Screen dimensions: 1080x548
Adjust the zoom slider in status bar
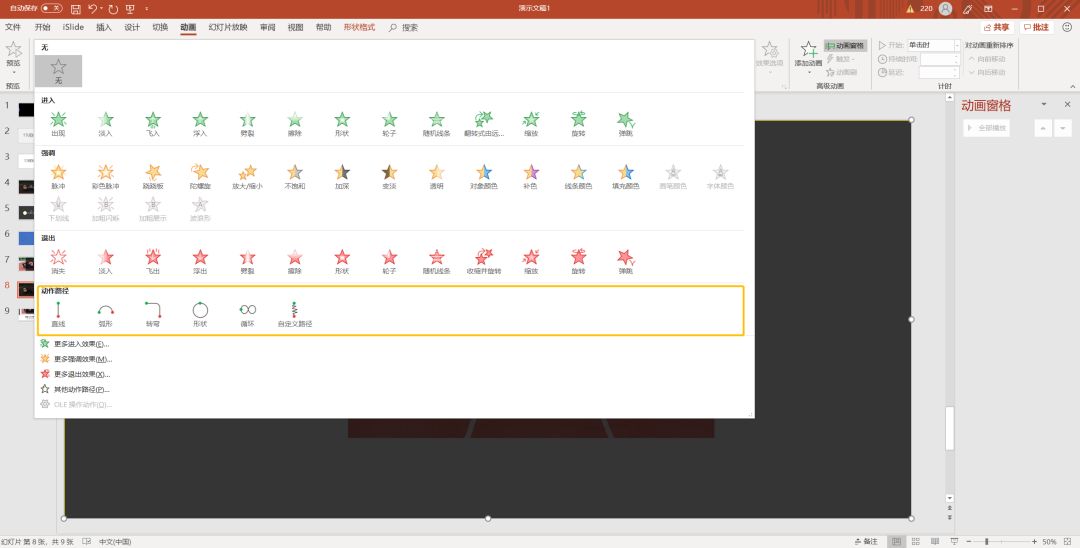click(x=986, y=542)
